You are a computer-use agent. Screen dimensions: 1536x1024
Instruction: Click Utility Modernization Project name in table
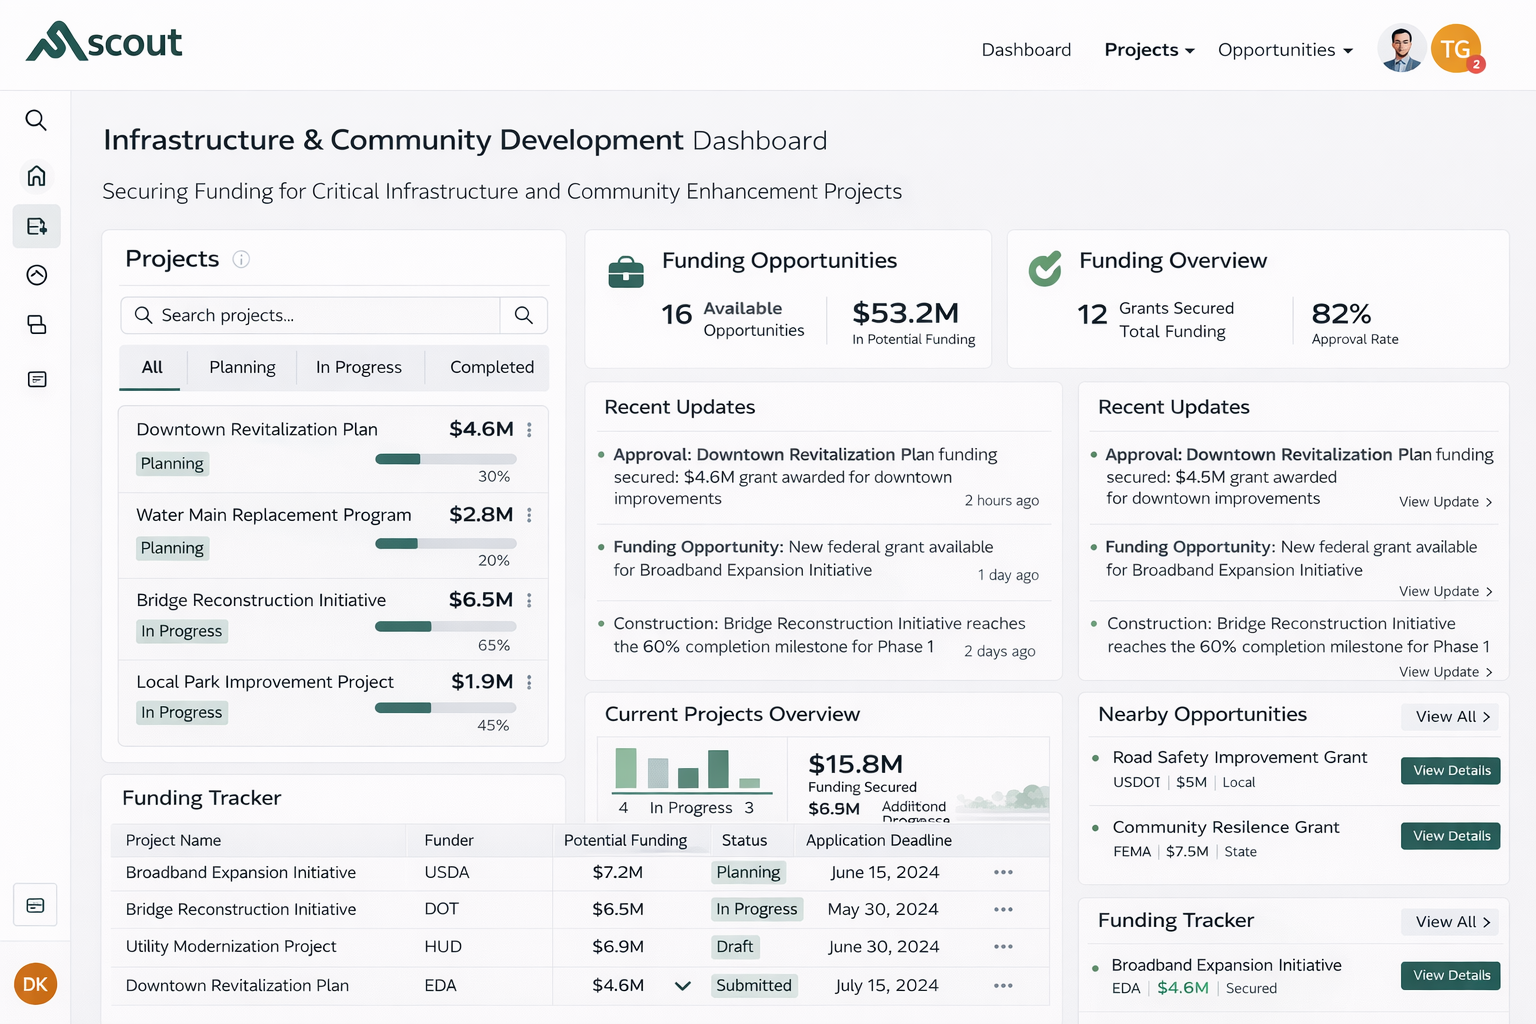(231, 946)
